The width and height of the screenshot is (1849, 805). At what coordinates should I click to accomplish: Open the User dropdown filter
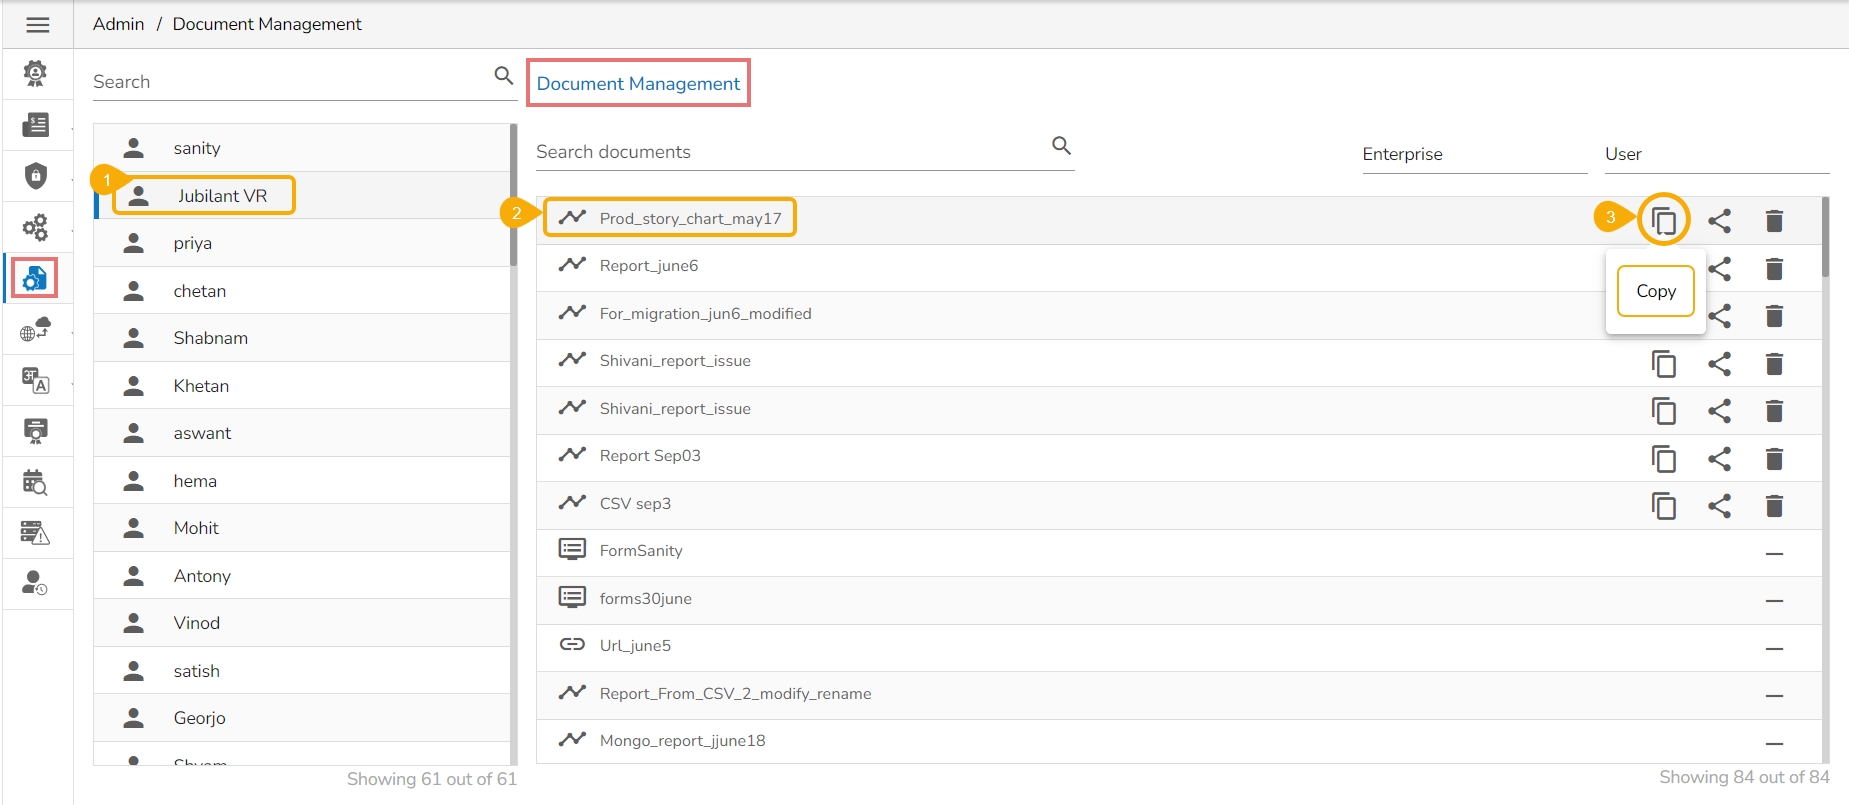click(1716, 154)
